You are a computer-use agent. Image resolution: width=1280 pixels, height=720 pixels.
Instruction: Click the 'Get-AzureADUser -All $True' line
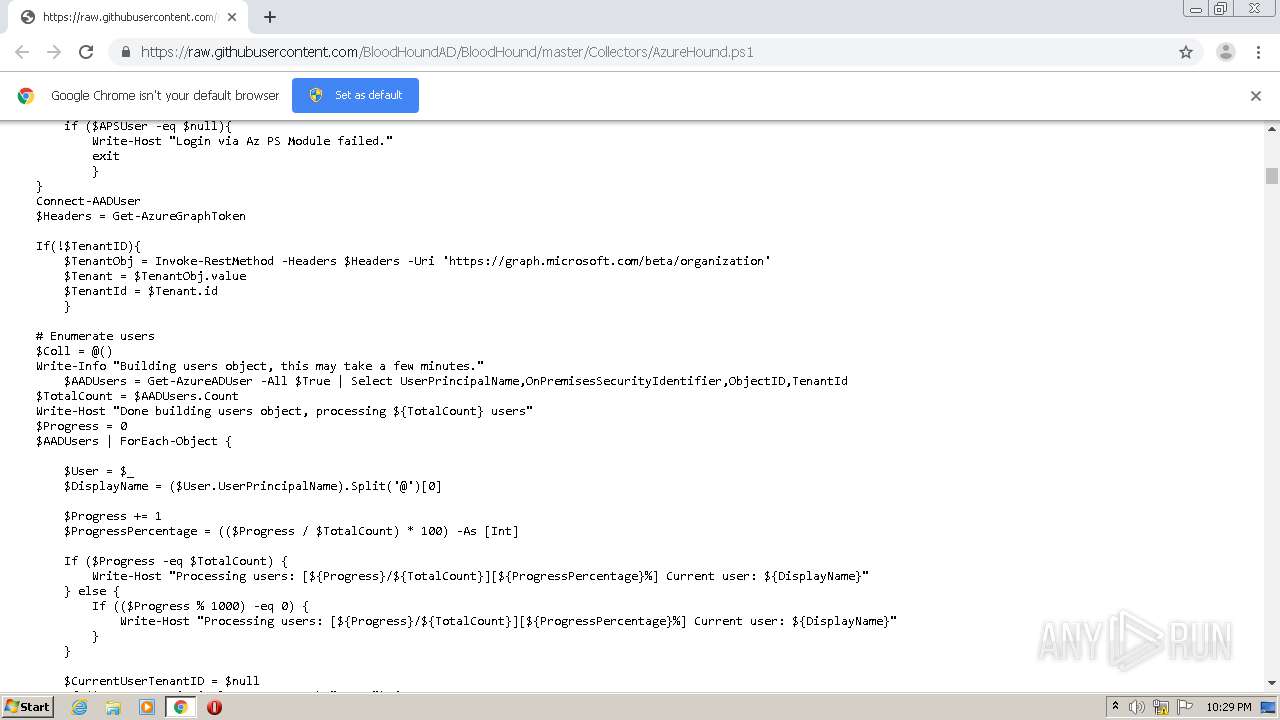(x=456, y=381)
